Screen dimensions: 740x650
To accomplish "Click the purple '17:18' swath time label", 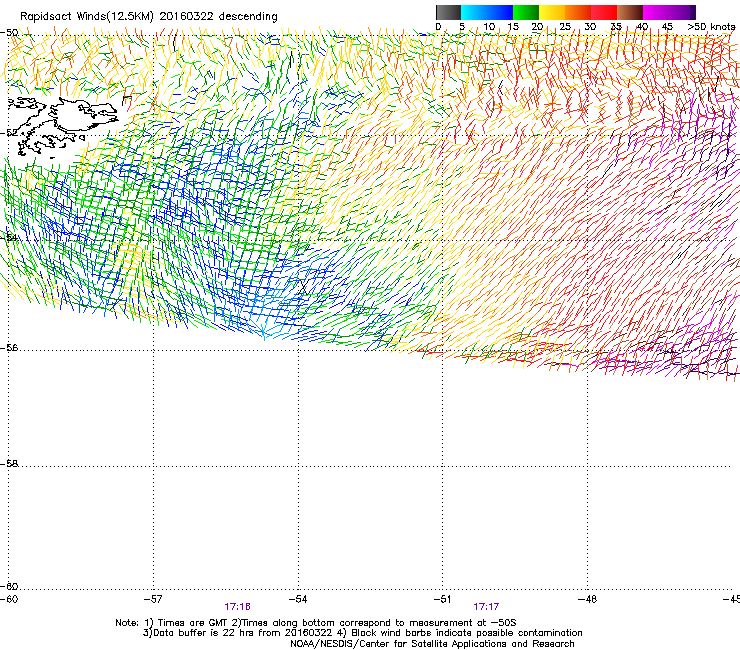I will pyautogui.click(x=237, y=607).
